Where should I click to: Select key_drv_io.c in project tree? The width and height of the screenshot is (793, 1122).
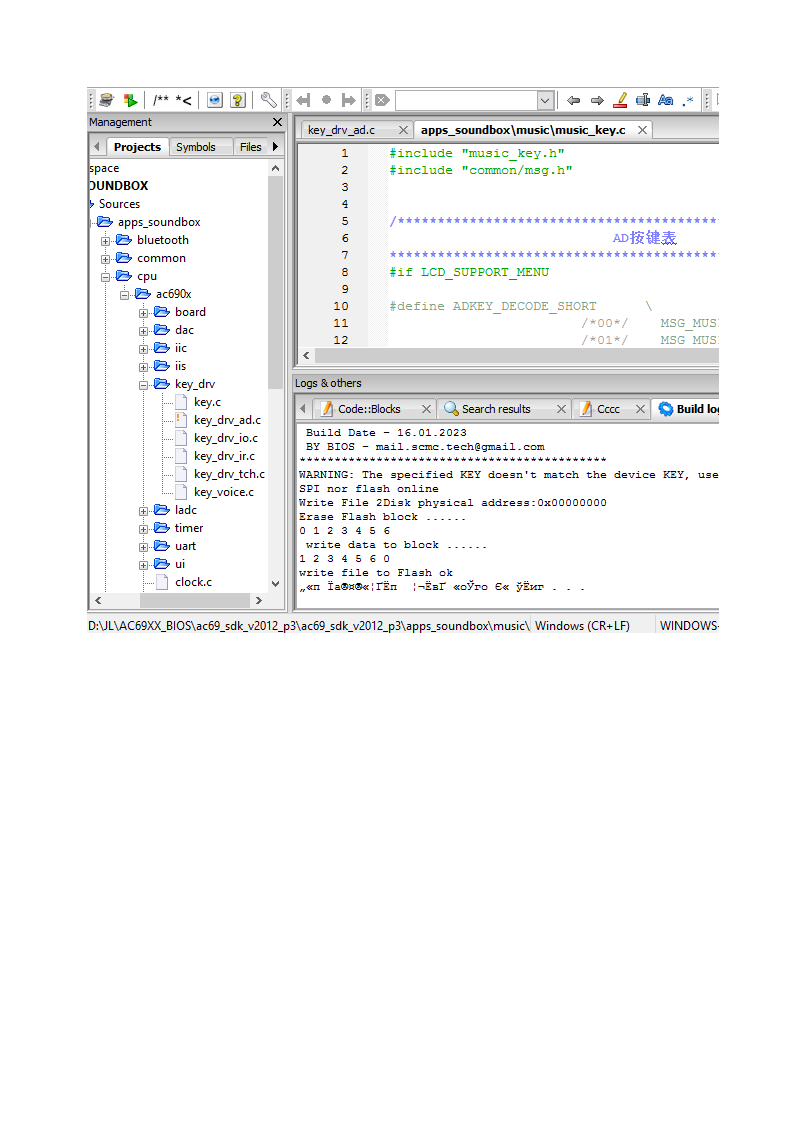point(226,438)
